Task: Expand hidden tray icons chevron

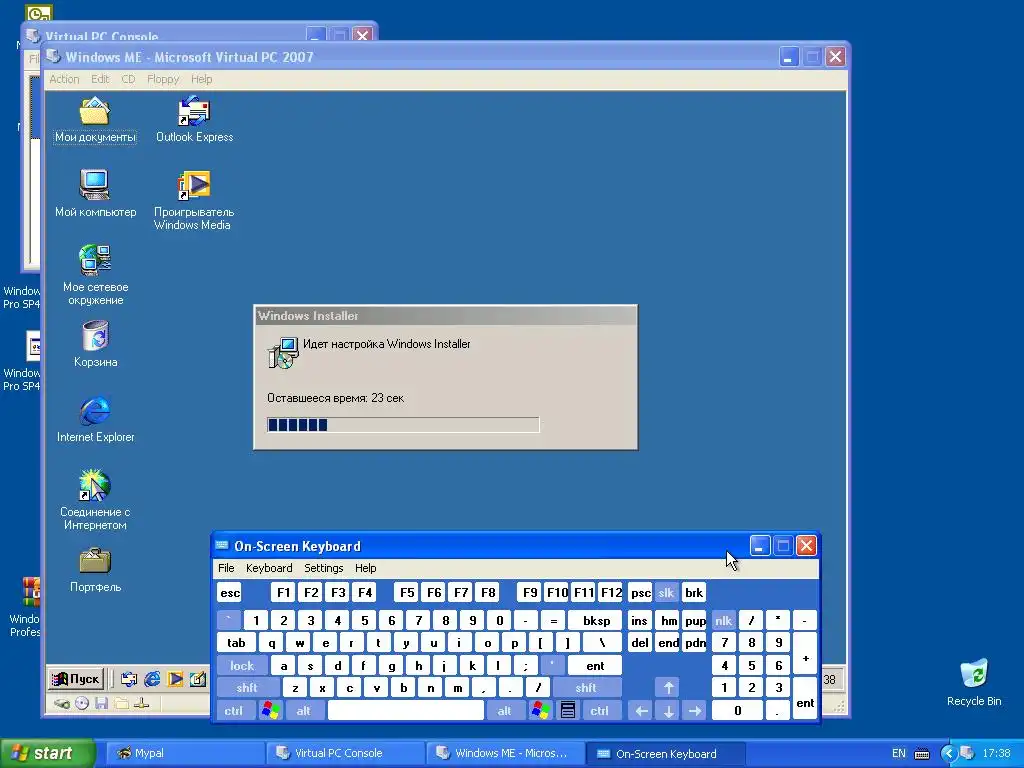Action: coord(948,754)
